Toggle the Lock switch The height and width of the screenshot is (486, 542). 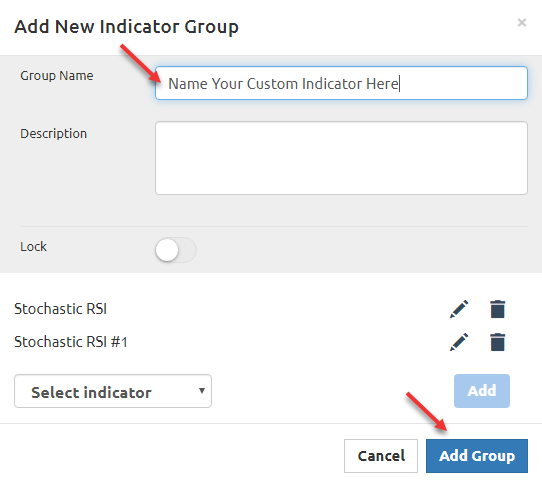pos(176,250)
